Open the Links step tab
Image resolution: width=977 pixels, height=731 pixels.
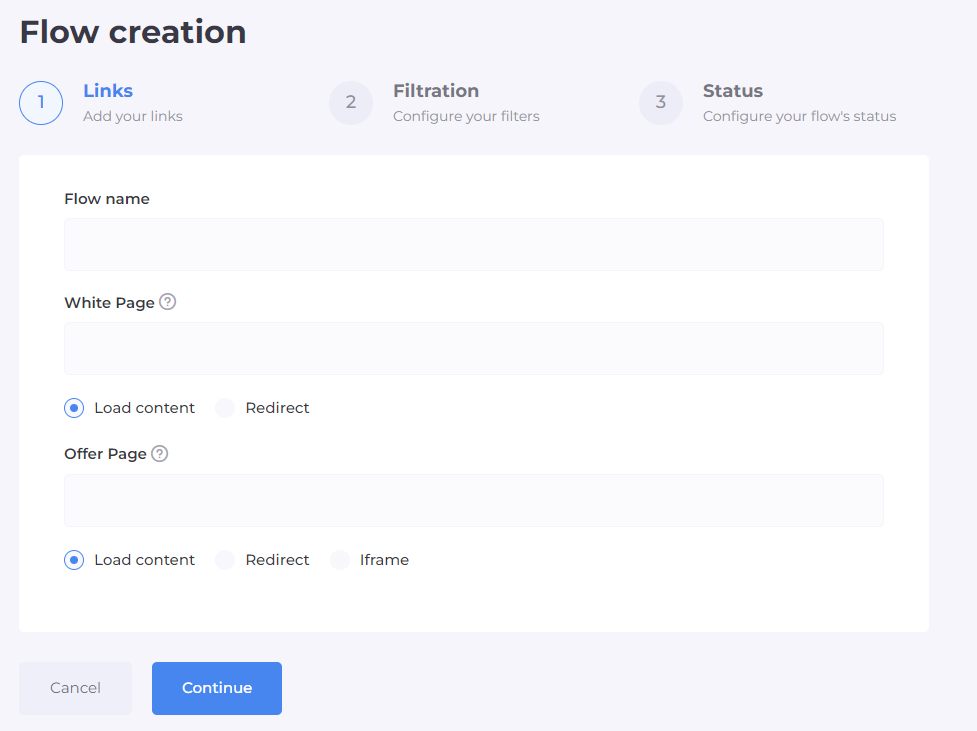coord(108,91)
